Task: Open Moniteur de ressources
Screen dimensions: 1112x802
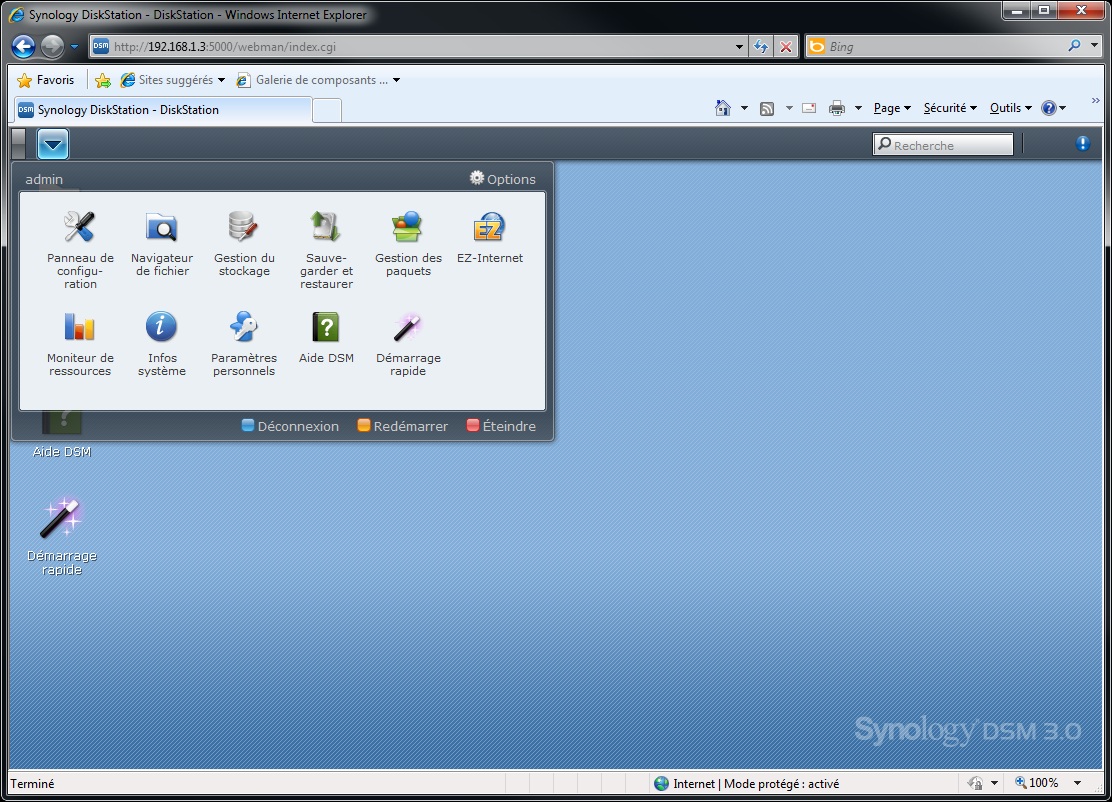Action: 80,344
